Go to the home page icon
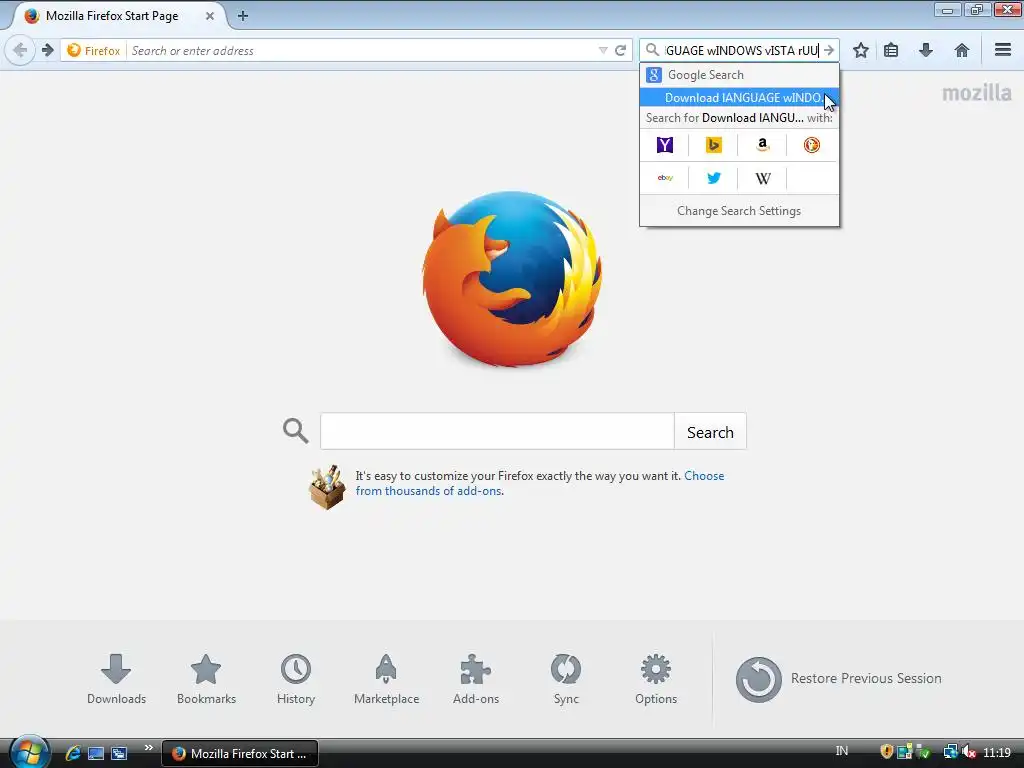The height and width of the screenshot is (768, 1024). pos(961,50)
